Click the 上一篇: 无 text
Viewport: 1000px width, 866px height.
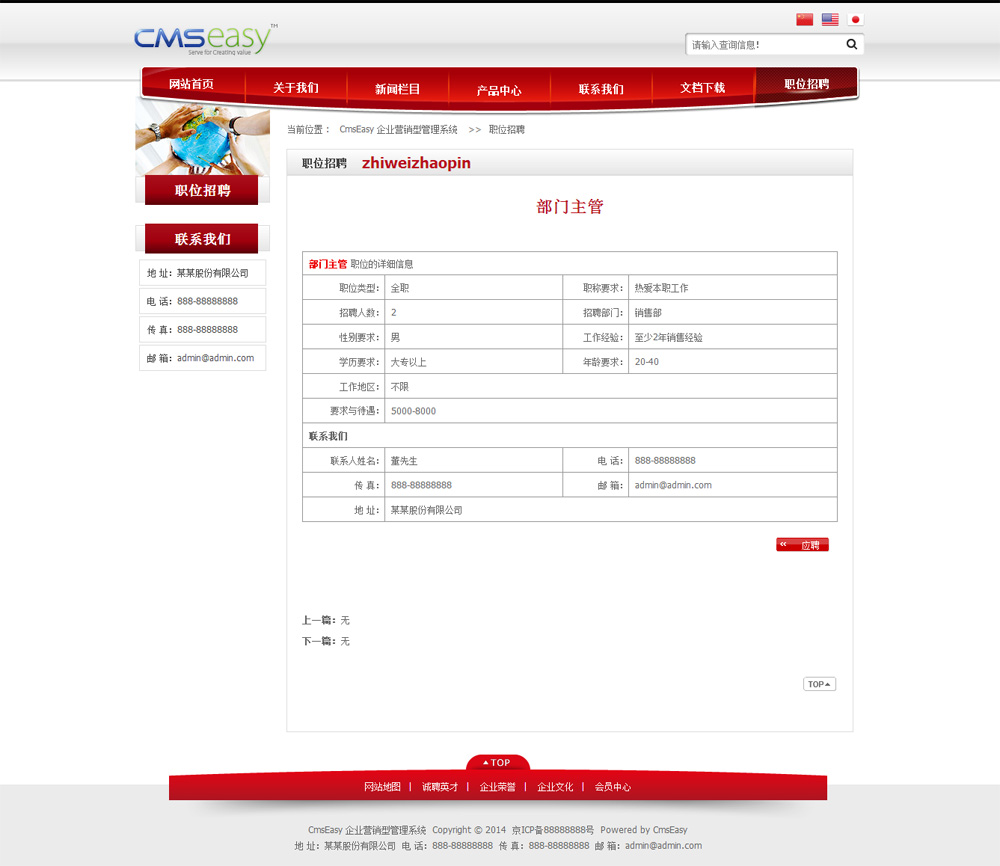point(325,620)
